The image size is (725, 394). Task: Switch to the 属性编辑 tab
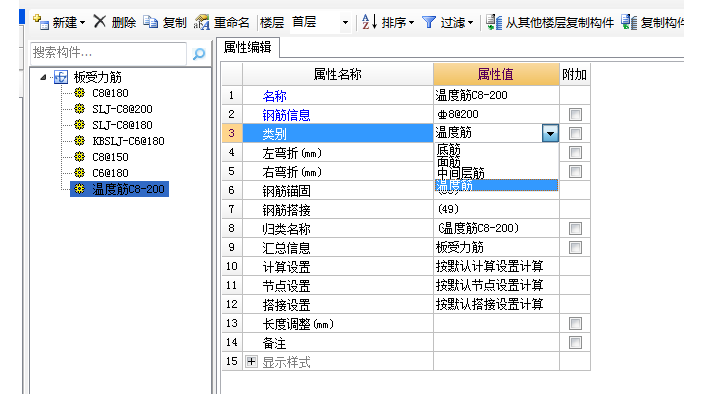point(247,47)
